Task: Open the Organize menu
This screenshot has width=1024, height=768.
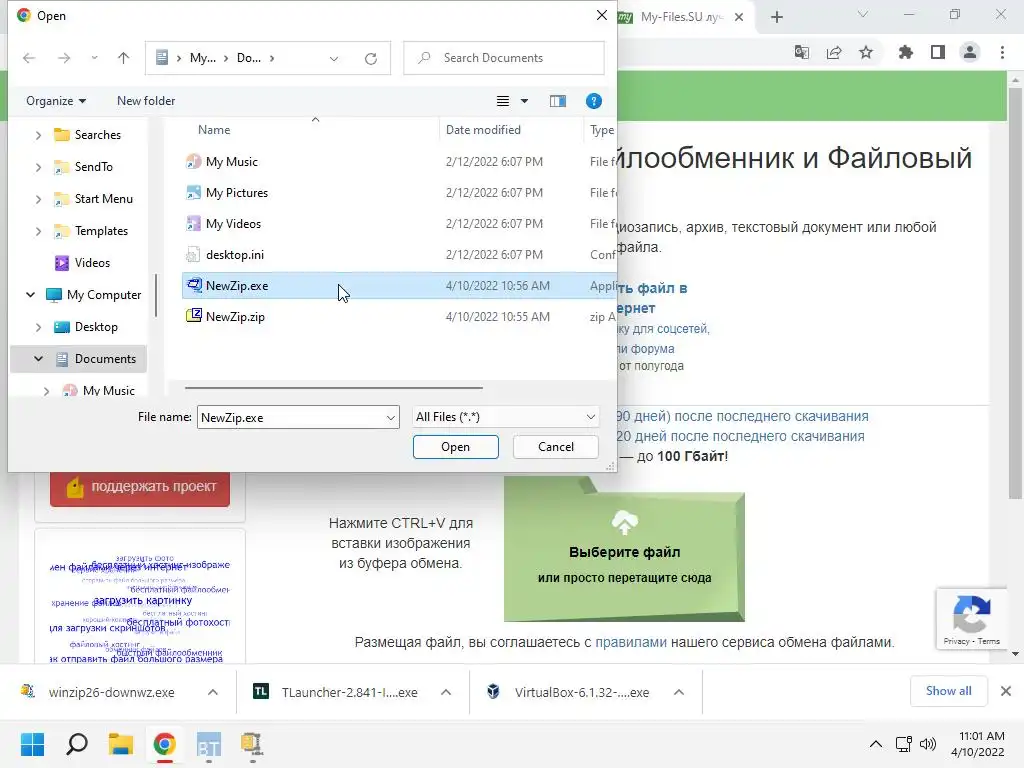Action: tap(56, 101)
